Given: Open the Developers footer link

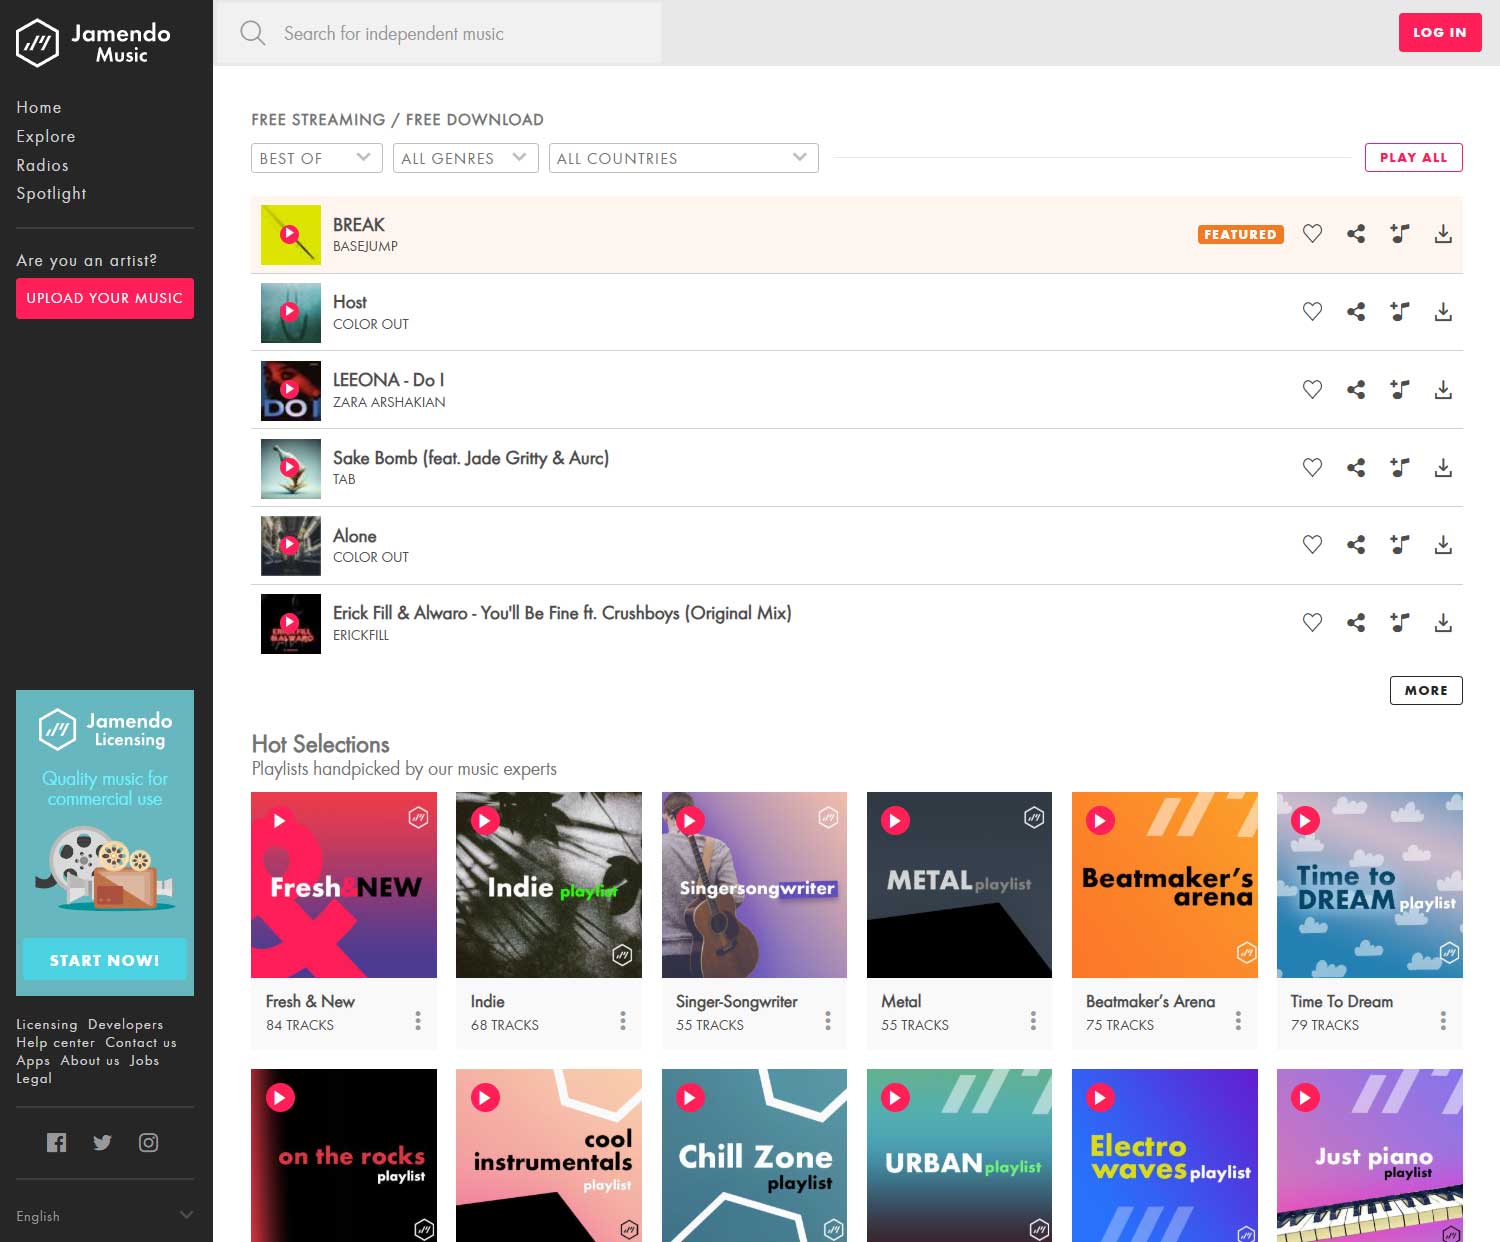Looking at the screenshot, I should pyautogui.click(x=125, y=1024).
